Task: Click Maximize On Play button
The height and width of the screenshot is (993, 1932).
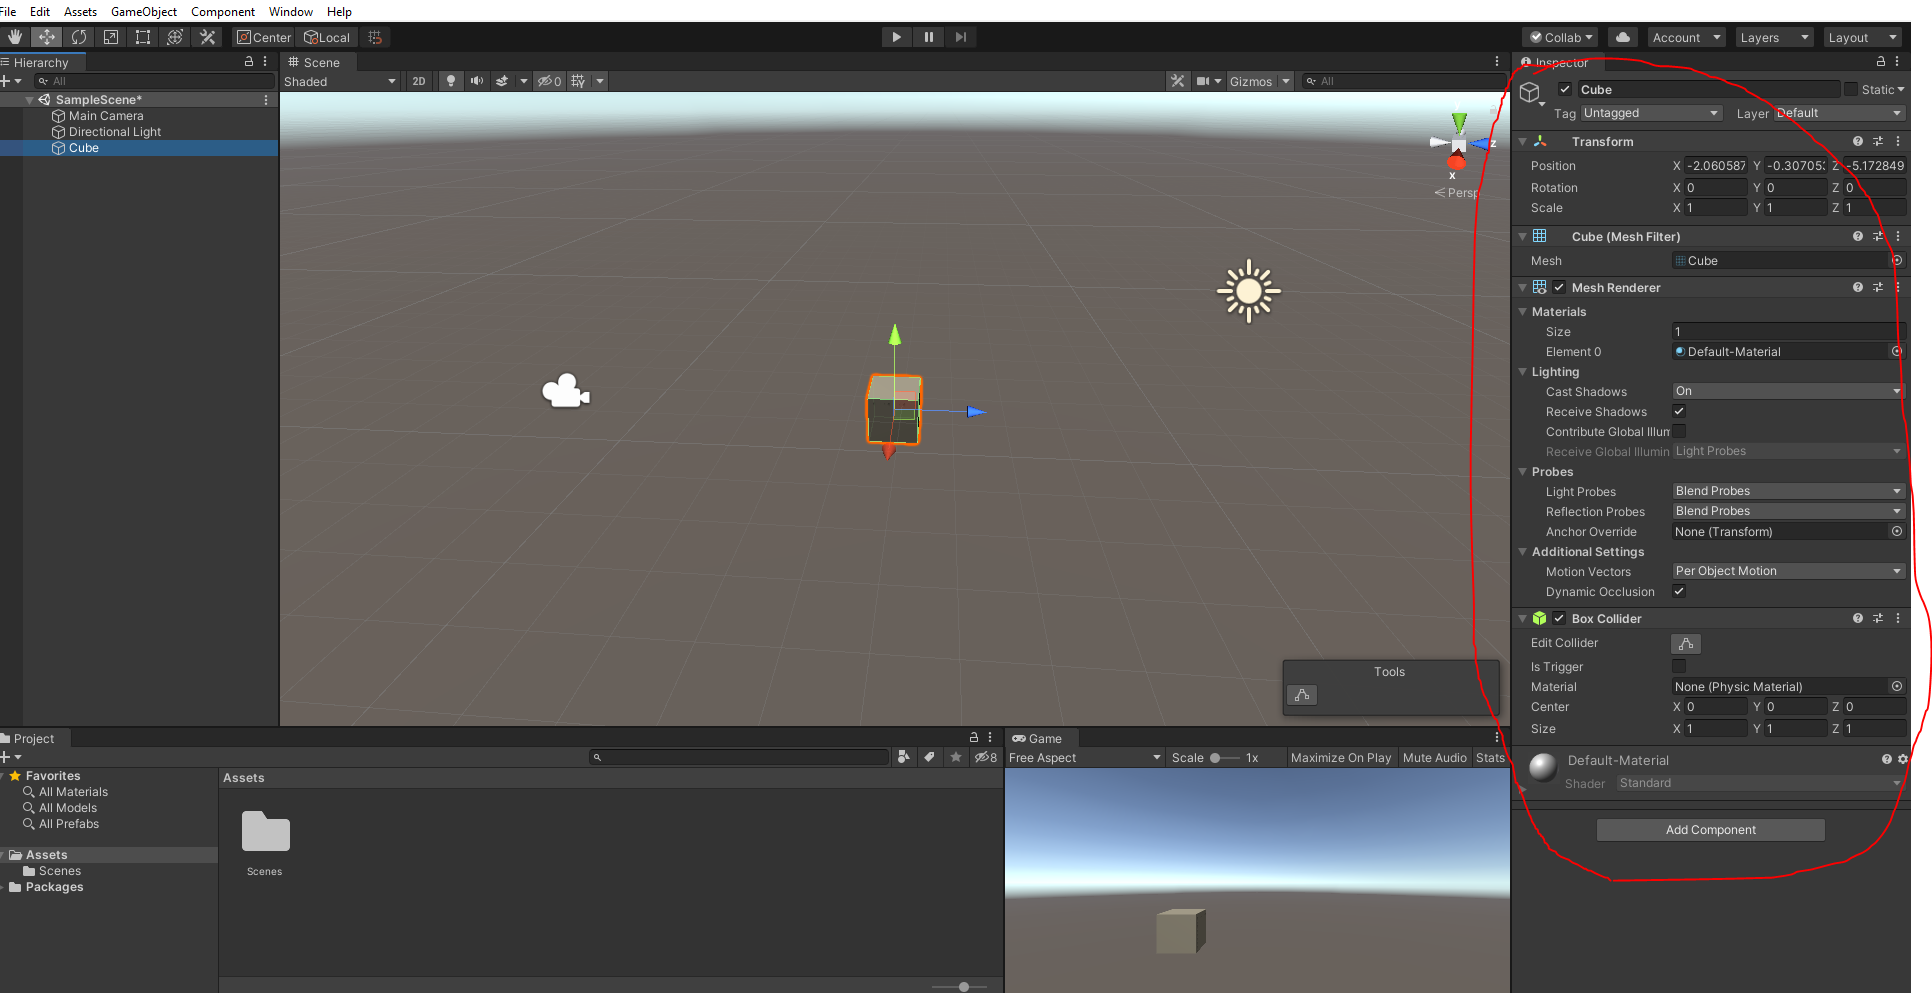Action: click(x=1341, y=758)
